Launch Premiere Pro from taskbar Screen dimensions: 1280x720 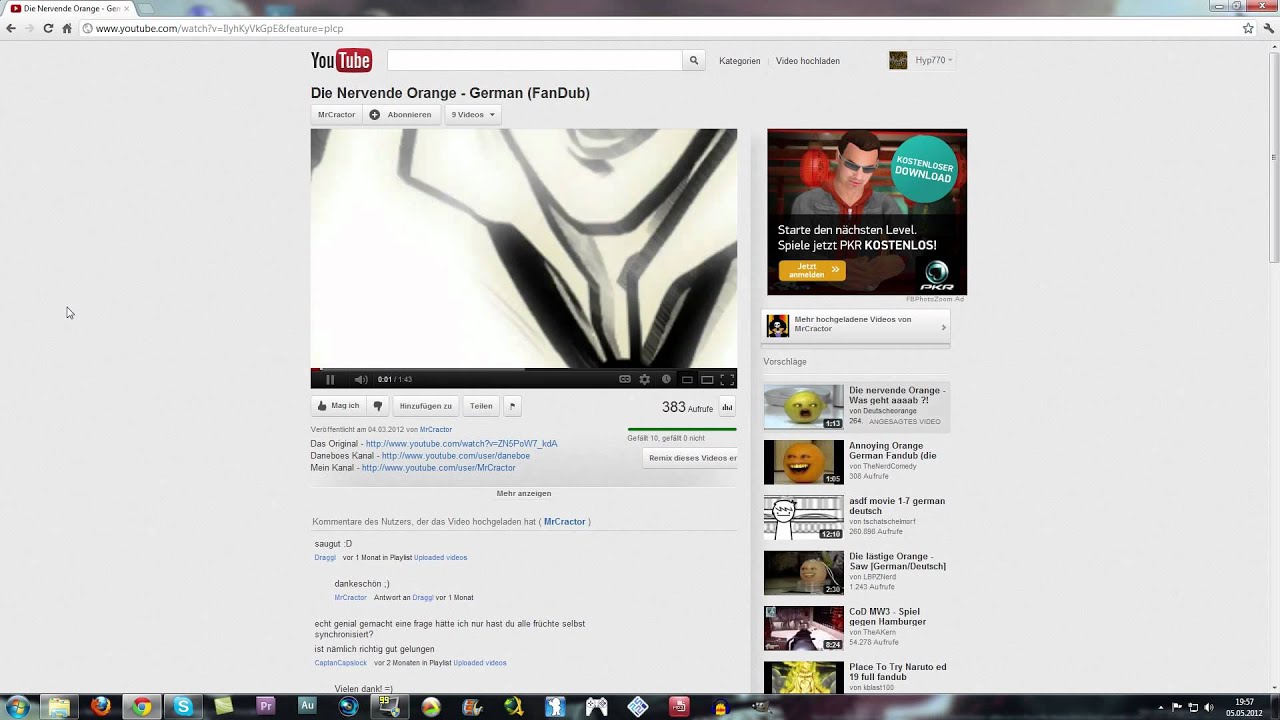266,707
